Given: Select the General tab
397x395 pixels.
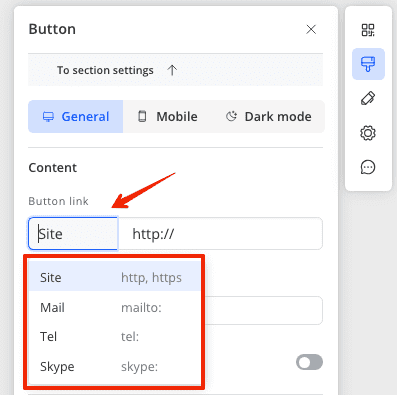Looking at the screenshot, I should click(76, 117).
